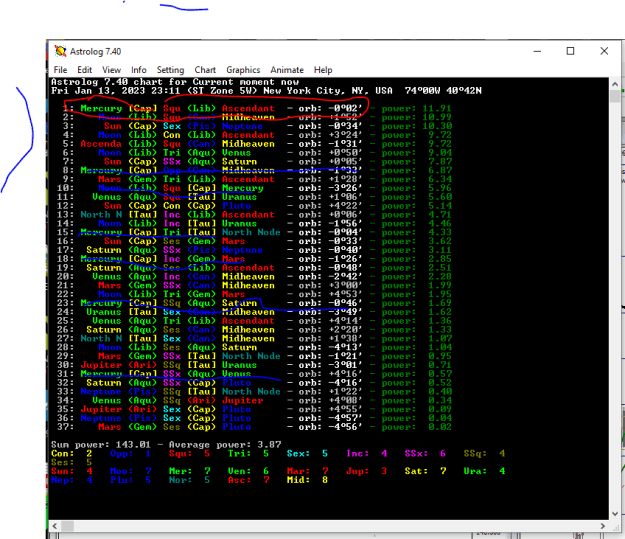Click the '74°00W 40°42N' coordinates
This screenshot has height=539, width=625.
point(443,91)
